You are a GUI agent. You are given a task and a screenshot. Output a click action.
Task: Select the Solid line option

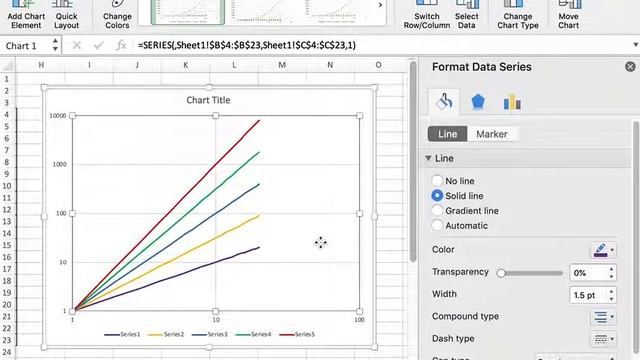click(437, 196)
